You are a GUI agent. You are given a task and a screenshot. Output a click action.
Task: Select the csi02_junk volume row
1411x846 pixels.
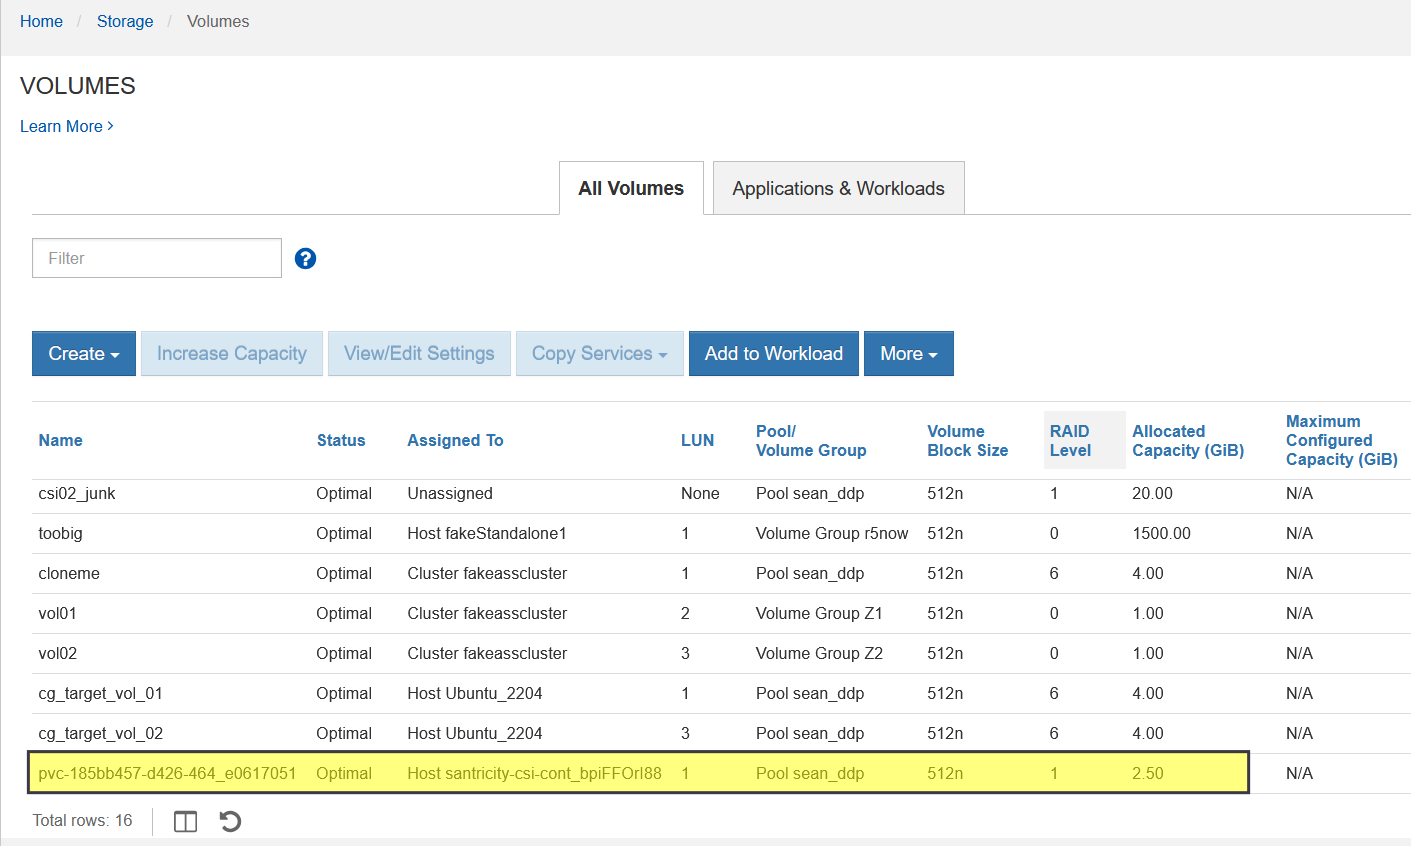pyautogui.click(x=721, y=494)
